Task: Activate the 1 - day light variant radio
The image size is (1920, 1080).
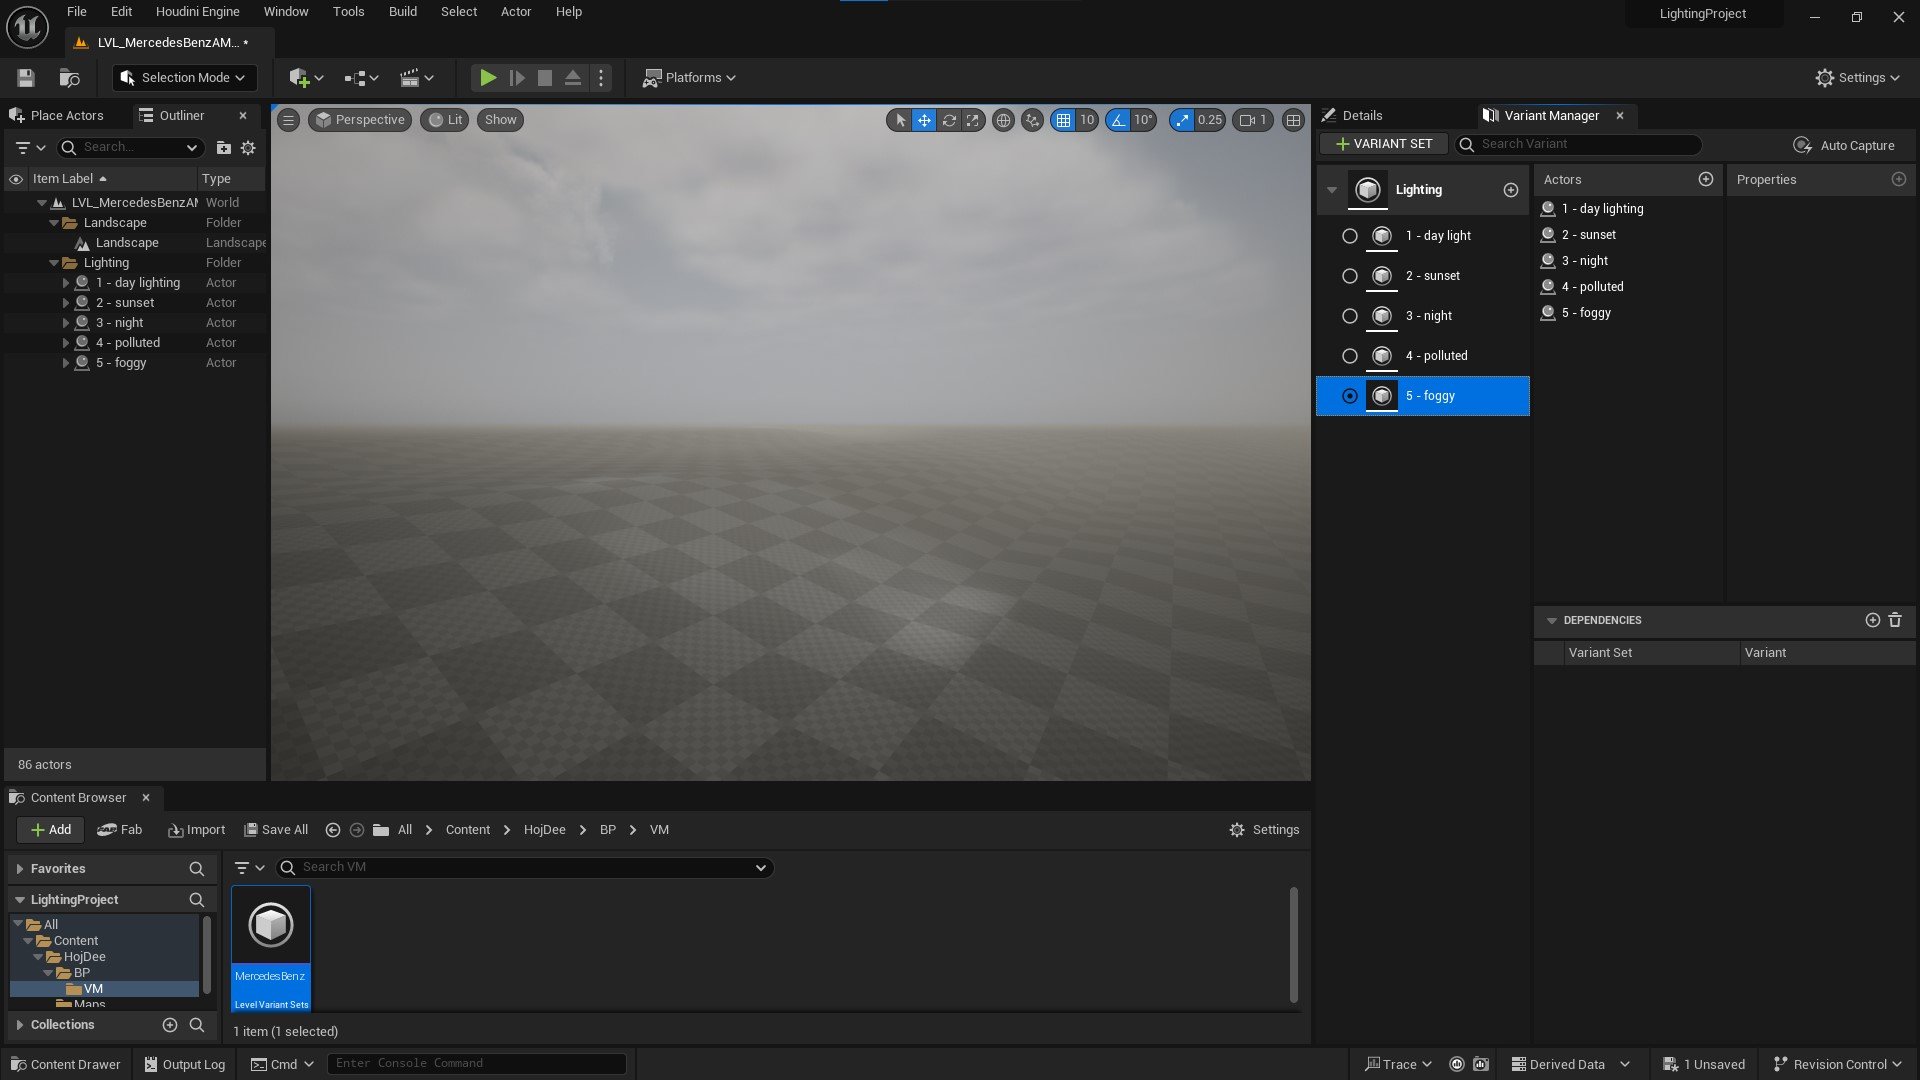Action: pyautogui.click(x=1349, y=236)
